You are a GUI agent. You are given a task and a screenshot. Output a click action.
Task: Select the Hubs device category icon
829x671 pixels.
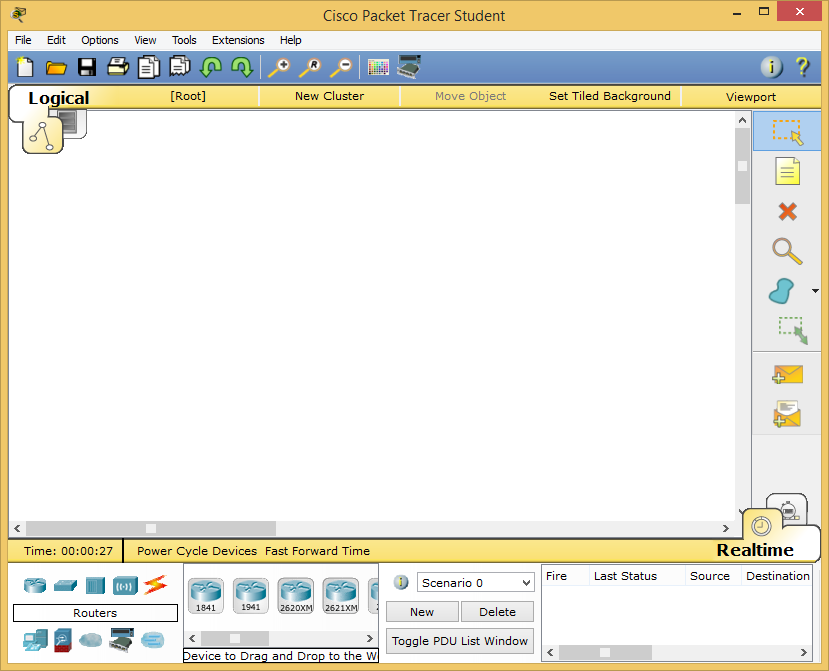coord(95,585)
